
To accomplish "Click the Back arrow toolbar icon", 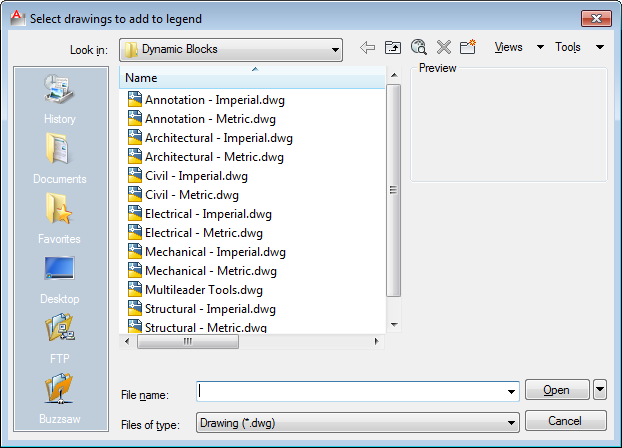I will point(367,48).
